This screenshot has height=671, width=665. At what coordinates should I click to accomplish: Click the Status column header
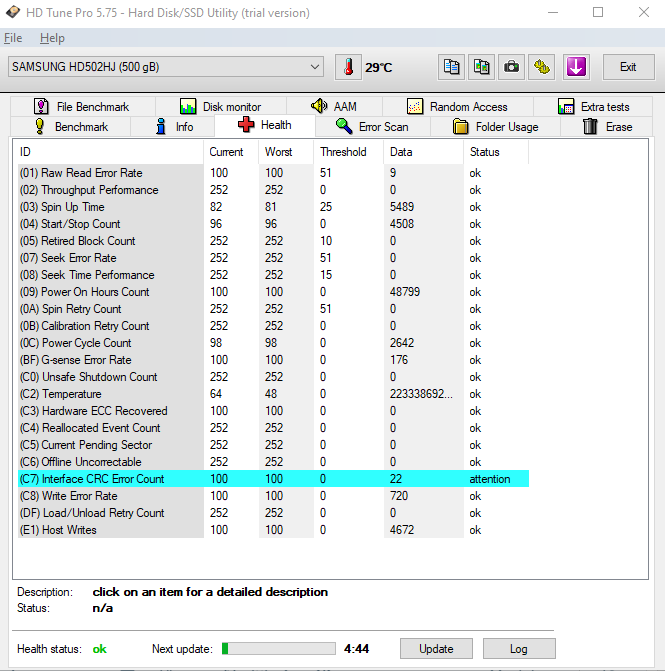pos(496,152)
